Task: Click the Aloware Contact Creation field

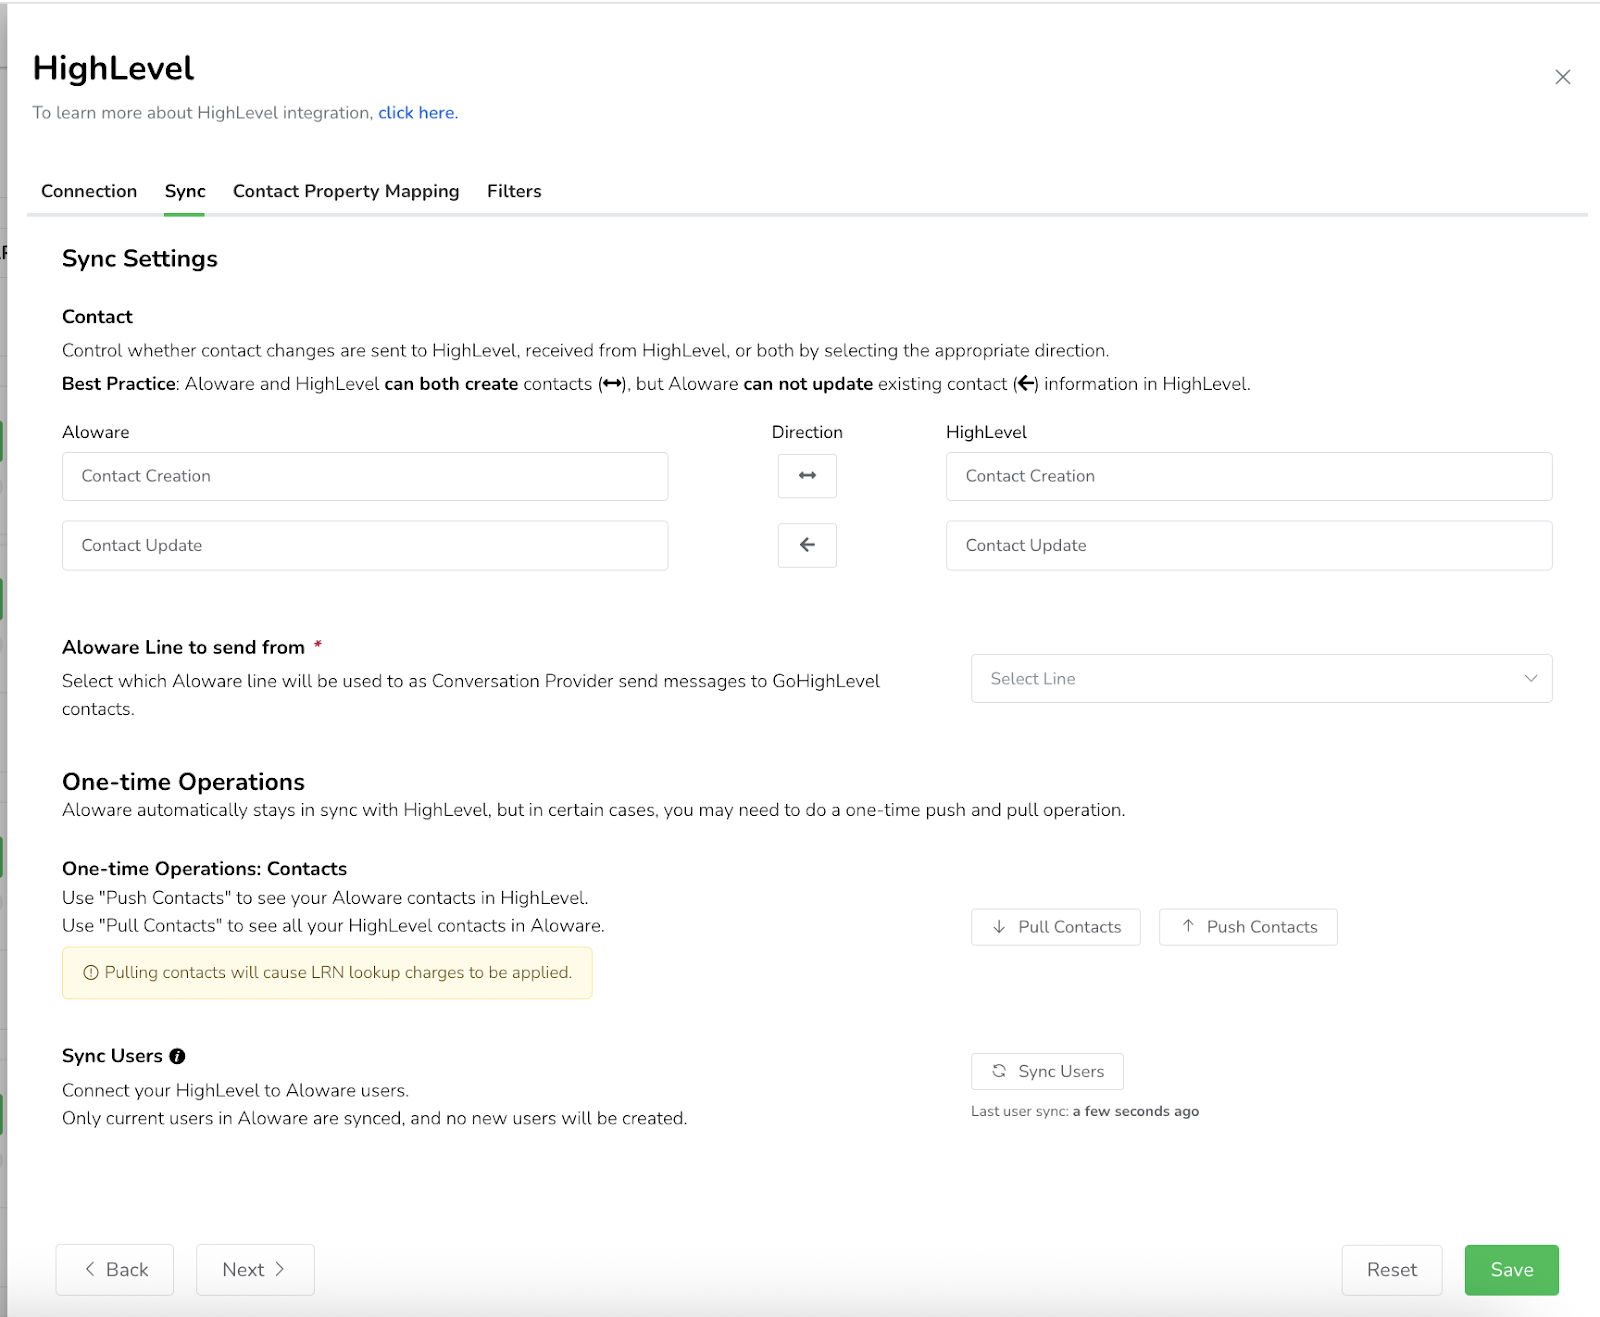Action: click(365, 476)
